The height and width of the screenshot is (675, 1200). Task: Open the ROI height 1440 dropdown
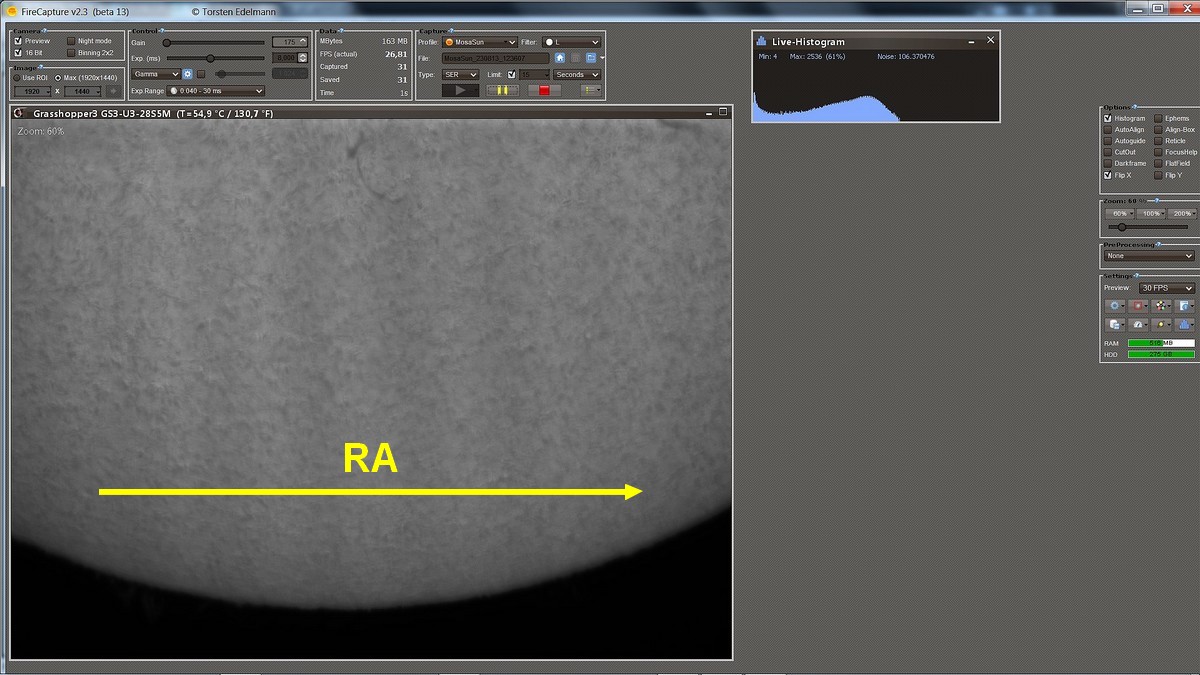point(83,91)
